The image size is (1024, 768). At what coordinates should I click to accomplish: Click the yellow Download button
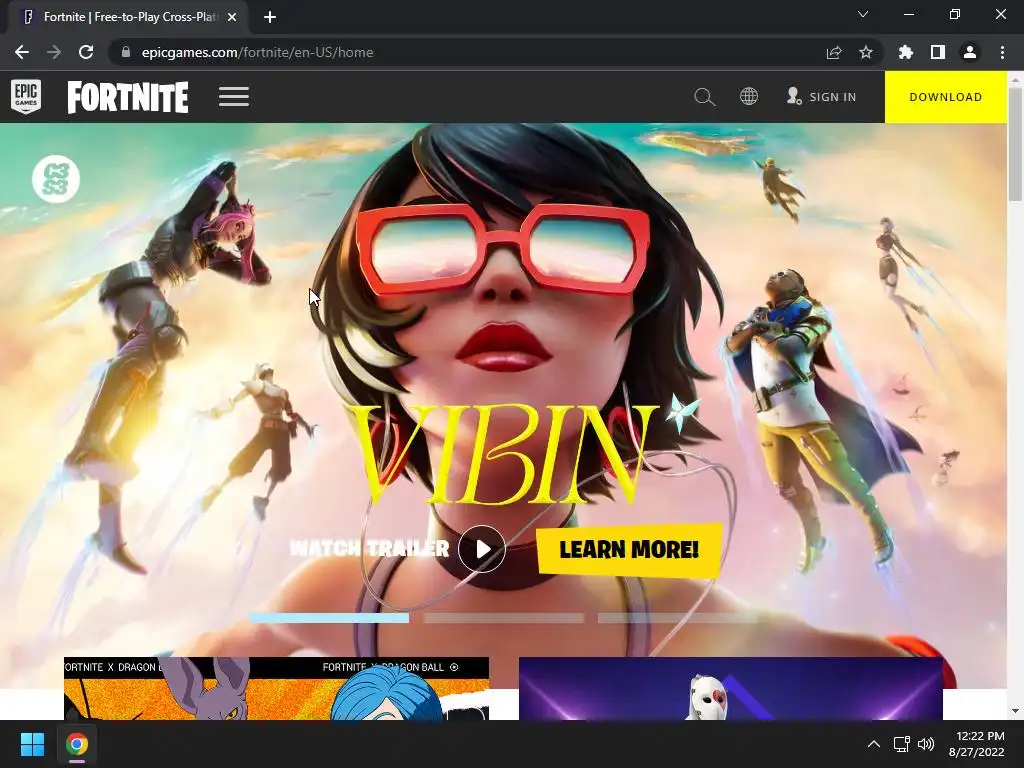[946, 97]
